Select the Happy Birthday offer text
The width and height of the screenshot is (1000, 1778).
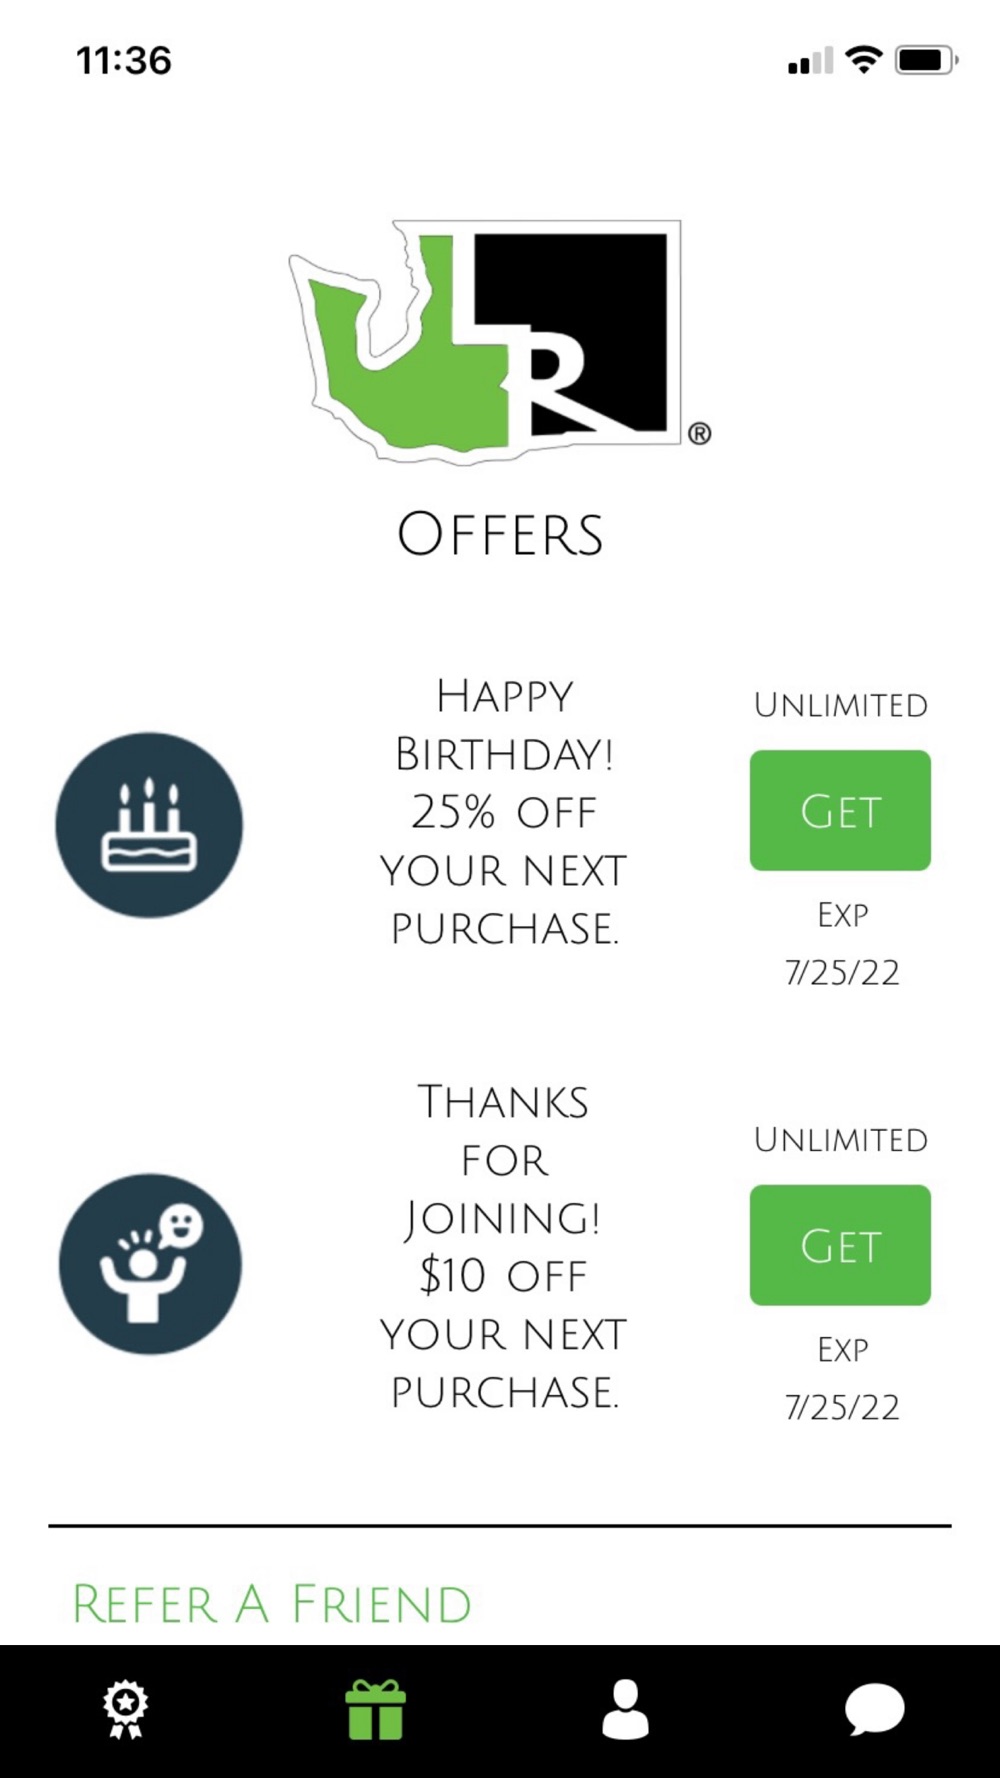pos(503,812)
